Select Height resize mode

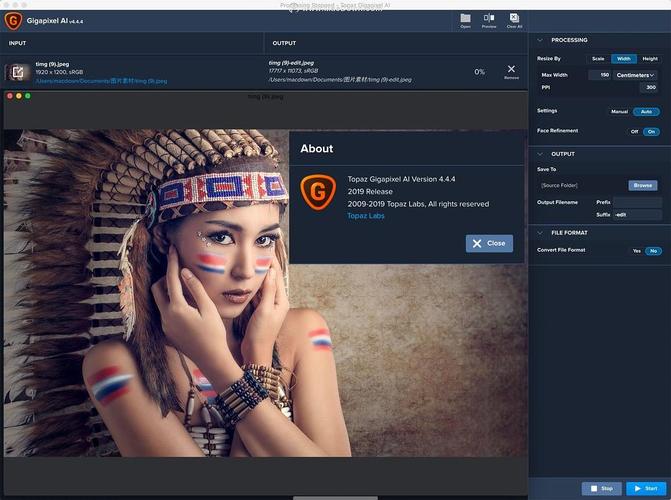650,59
